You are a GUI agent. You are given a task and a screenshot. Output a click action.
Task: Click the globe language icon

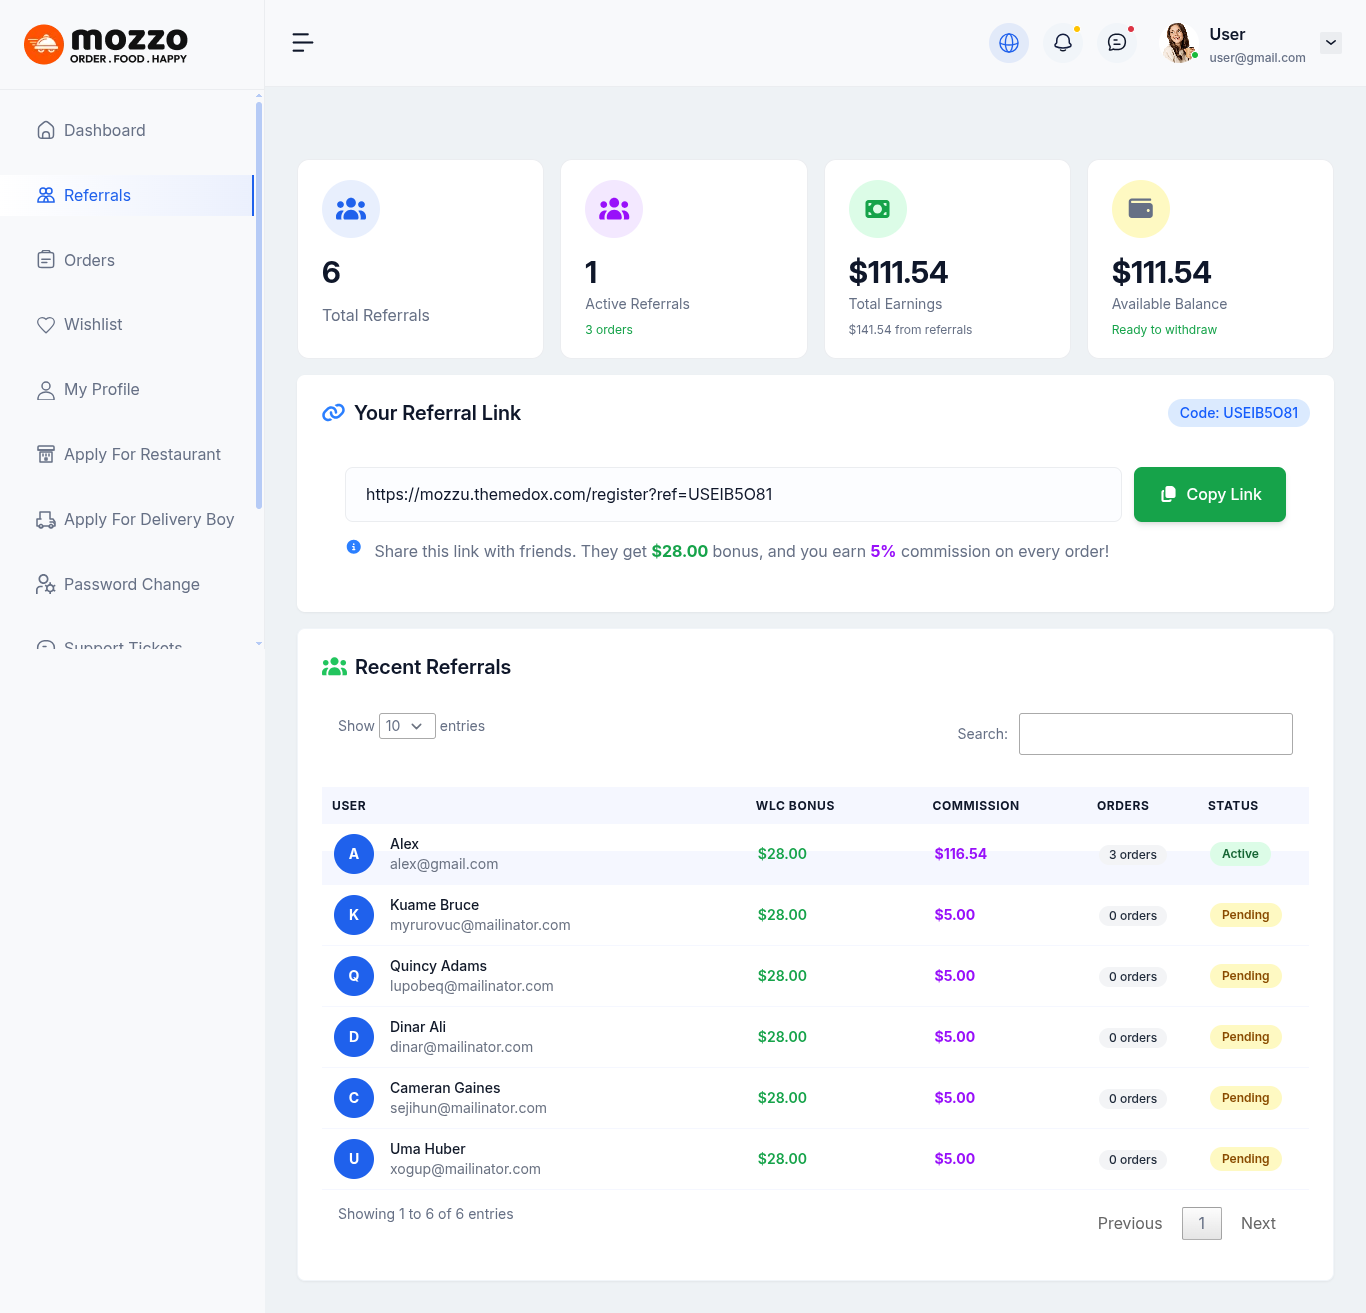(1008, 43)
